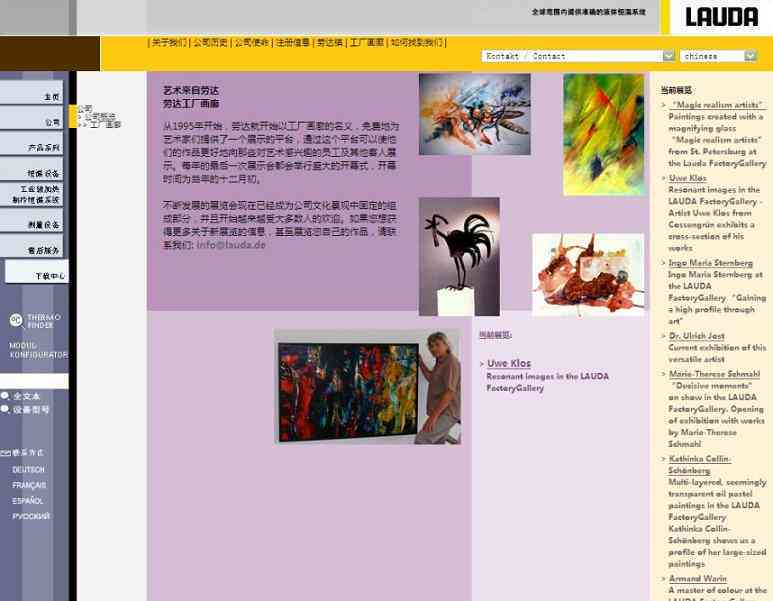
Task: Click the envelope icon beside 联系方式
Action: (5, 453)
